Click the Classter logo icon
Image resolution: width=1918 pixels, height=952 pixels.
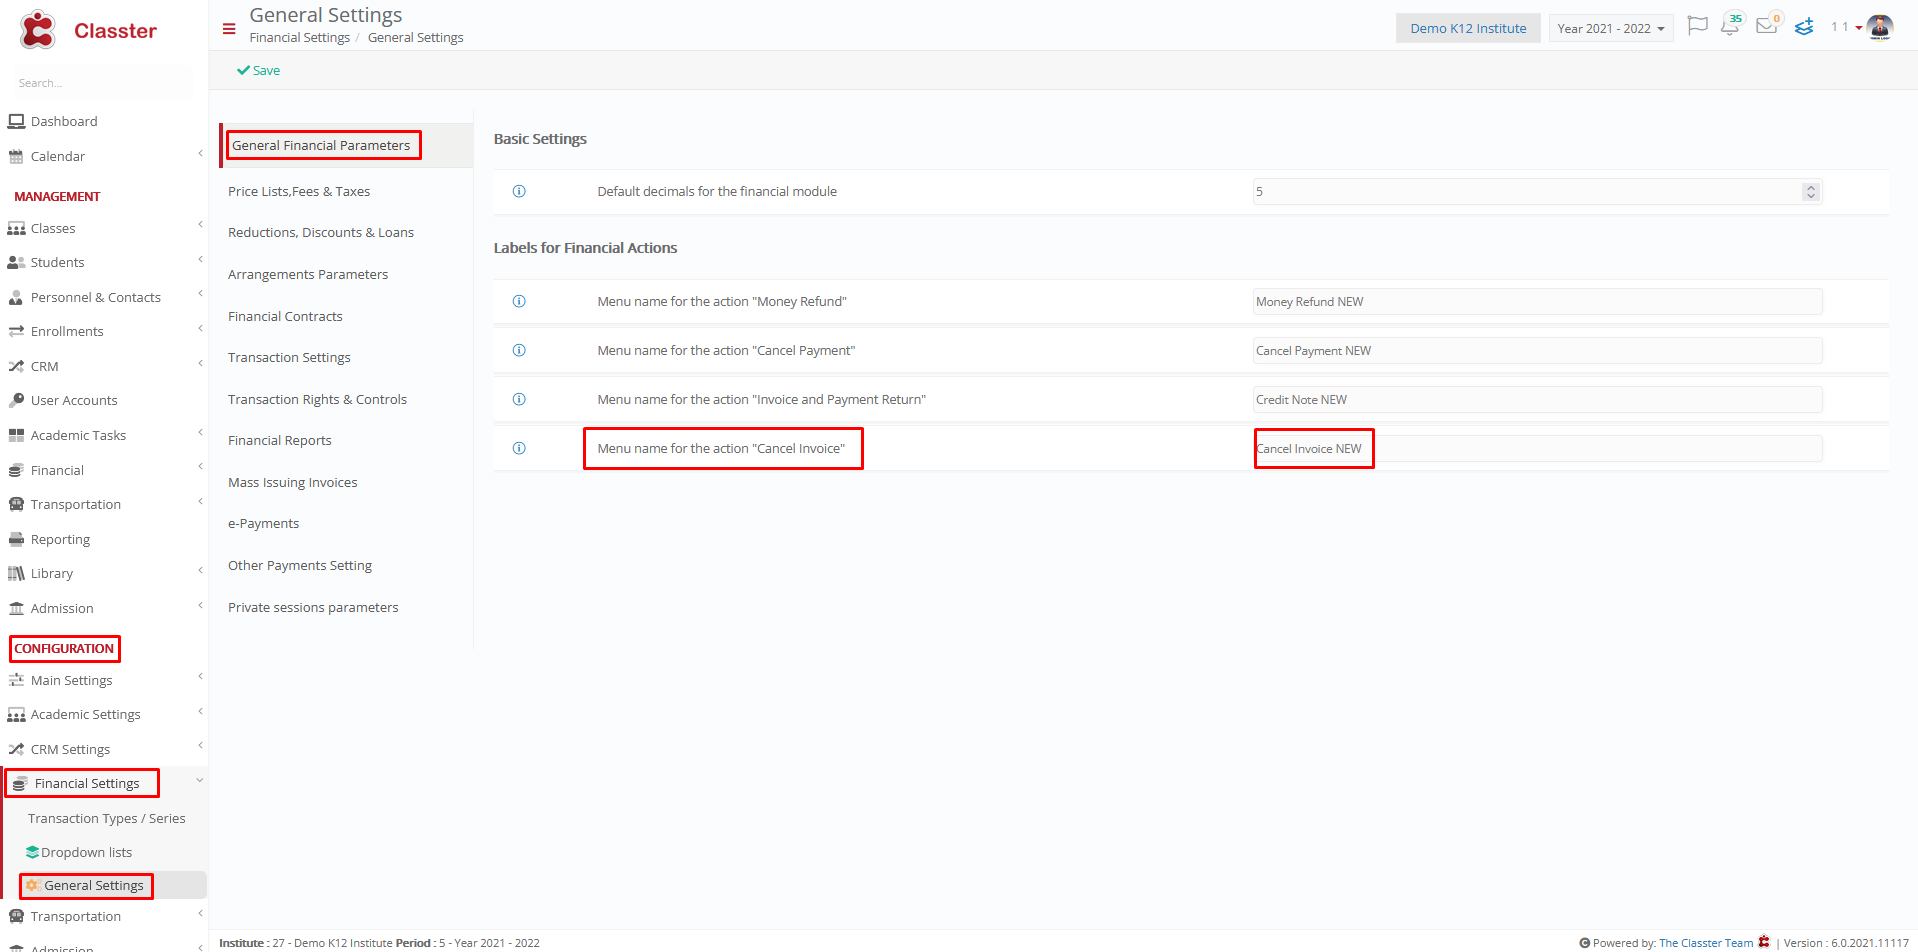coord(38,30)
